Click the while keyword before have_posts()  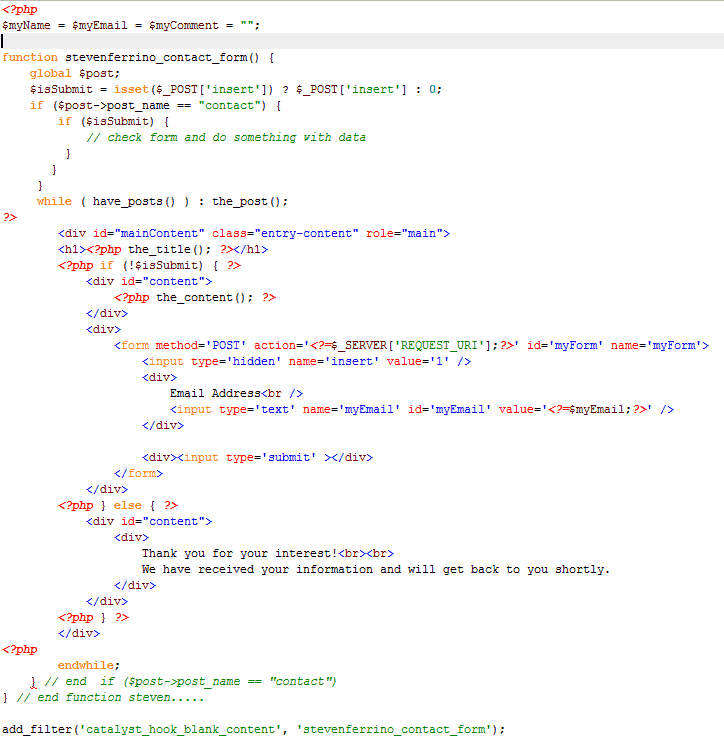[x=54, y=202]
